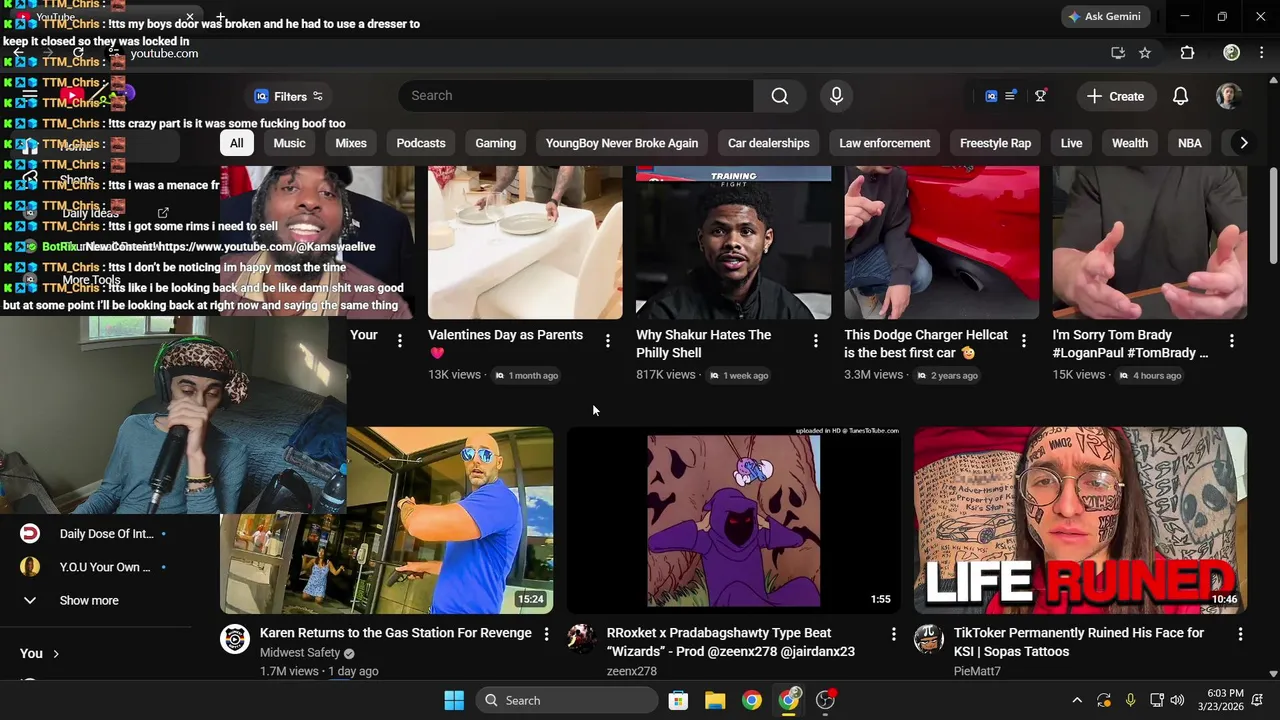This screenshot has height=720, width=1280.
Task: Select YoungBoy Never Broke Again chip
Action: click(x=622, y=143)
